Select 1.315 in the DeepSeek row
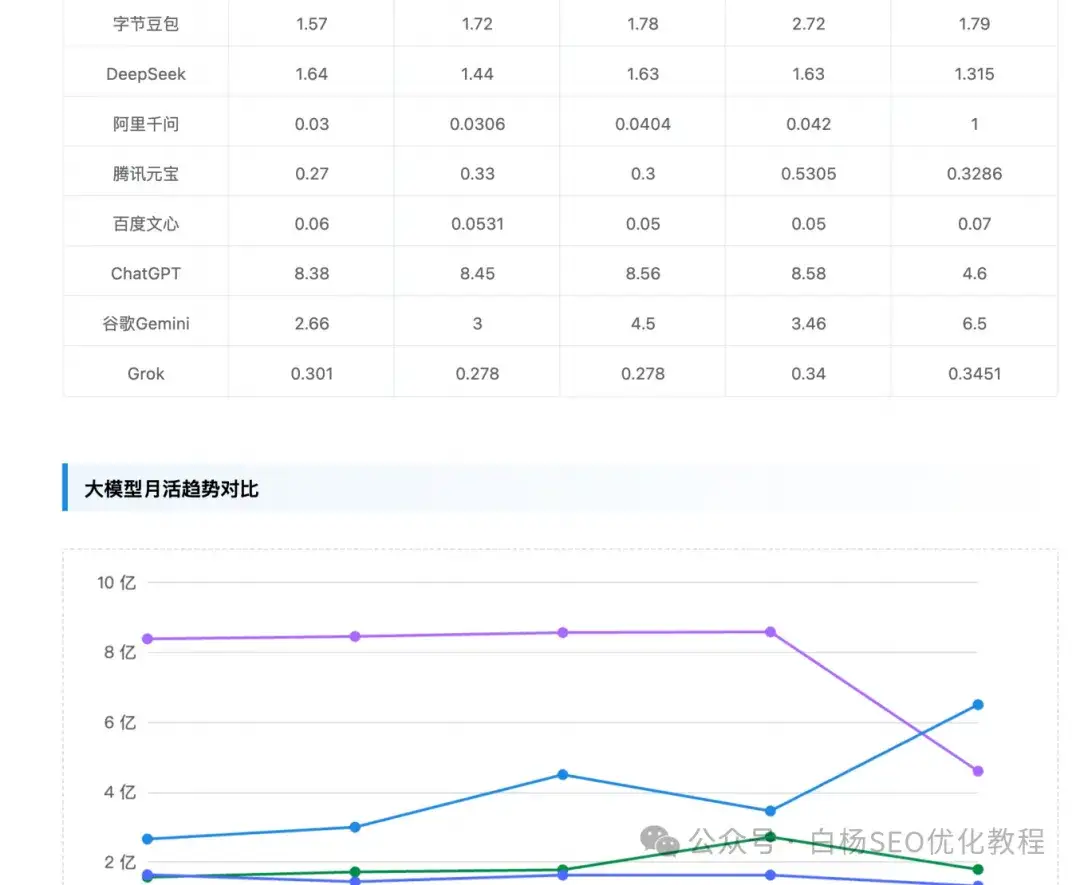This screenshot has width=1080, height=885. coord(974,74)
